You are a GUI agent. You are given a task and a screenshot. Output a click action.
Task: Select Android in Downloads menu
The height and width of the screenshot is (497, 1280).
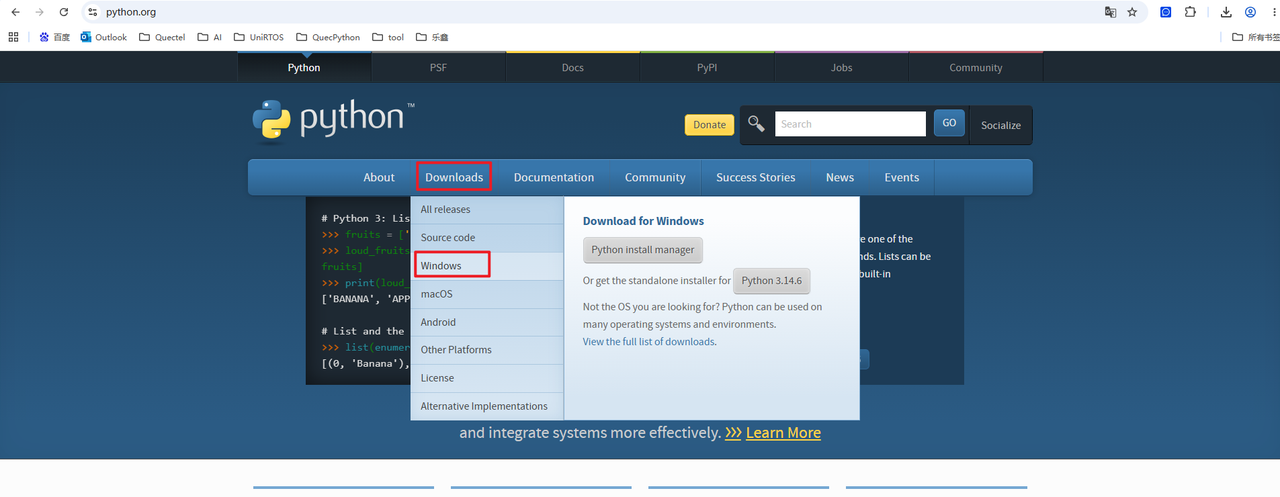pyautogui.click(x=487, y=322)
